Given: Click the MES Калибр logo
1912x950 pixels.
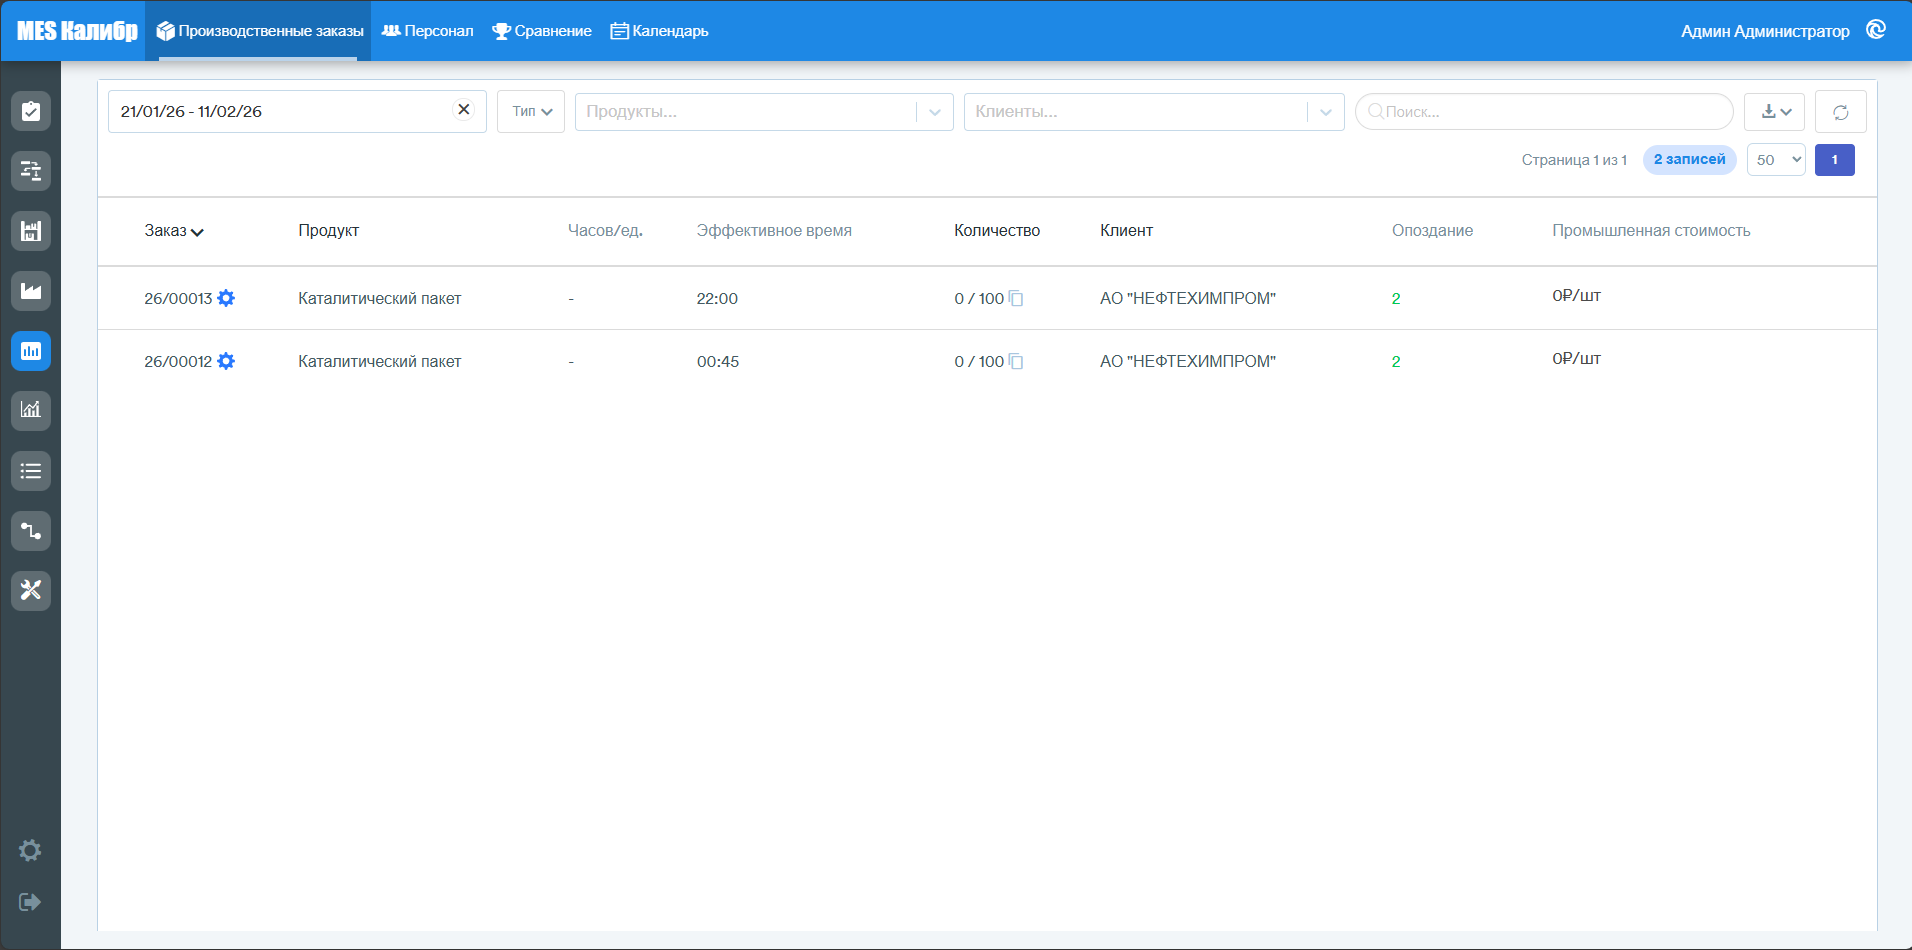Looking at the screenshot, I should 77,31.
